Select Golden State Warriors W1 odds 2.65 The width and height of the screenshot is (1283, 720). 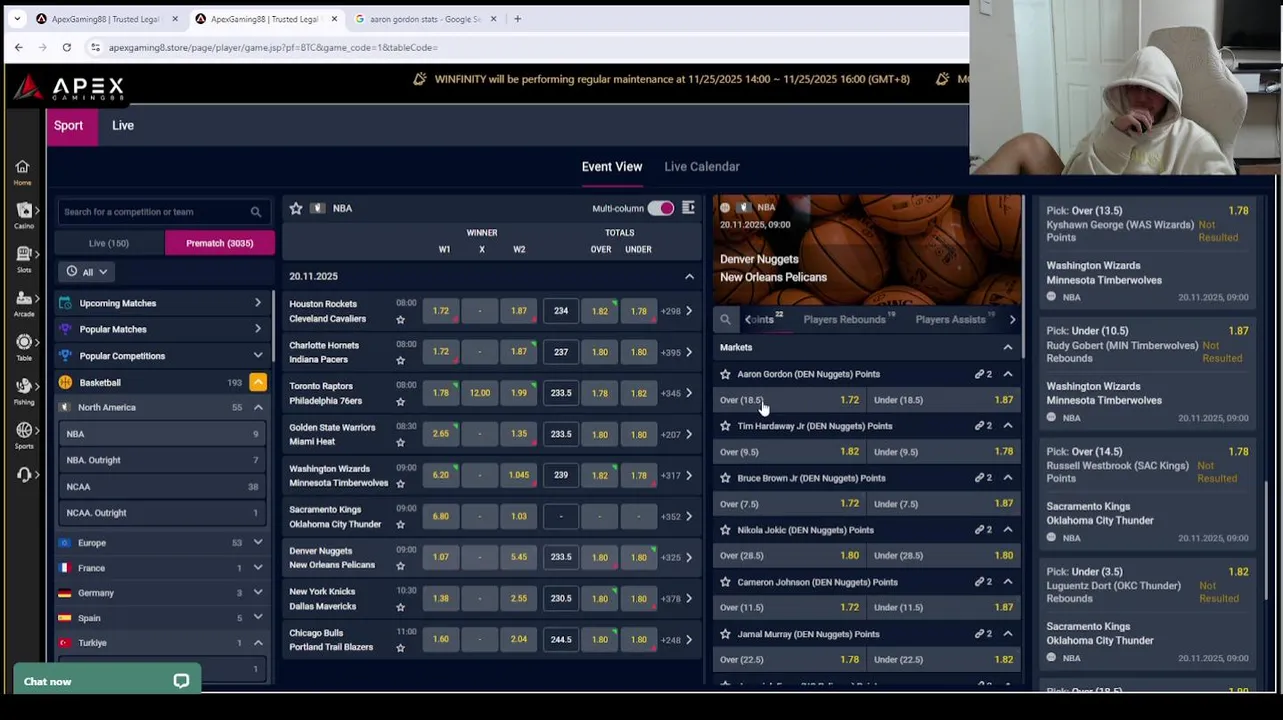coord(441,434)
